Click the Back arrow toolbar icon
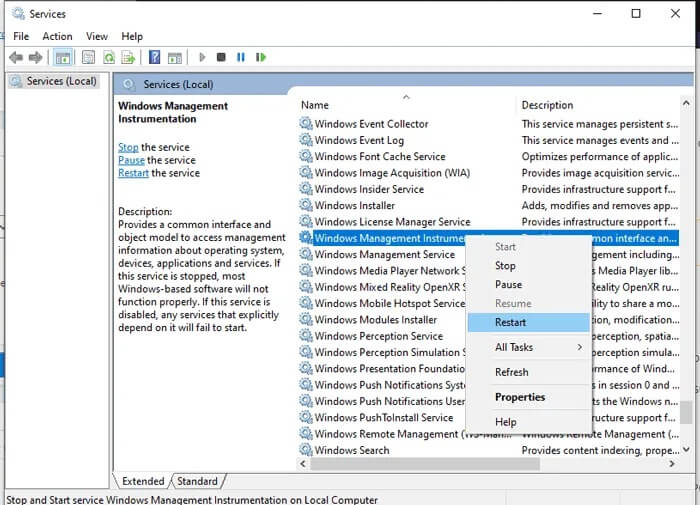The width and height of the screenshot is (700, 505). (16, 57)
